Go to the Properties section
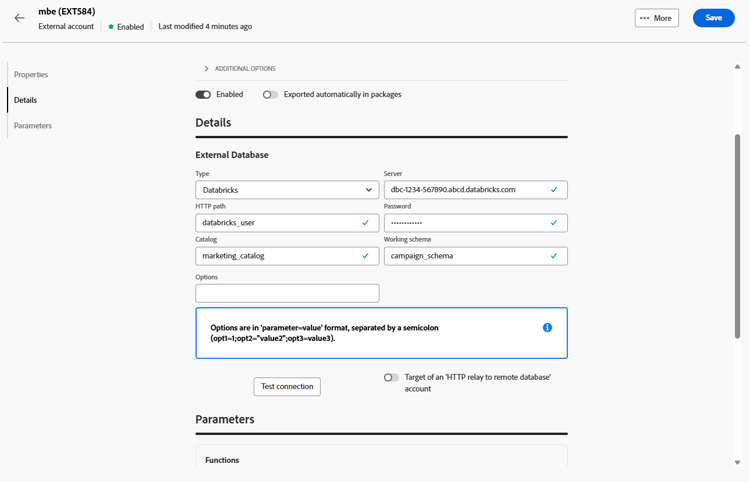The height and width of the screenshot is (482, 750). pyautogui.click(x=31, y=75)
